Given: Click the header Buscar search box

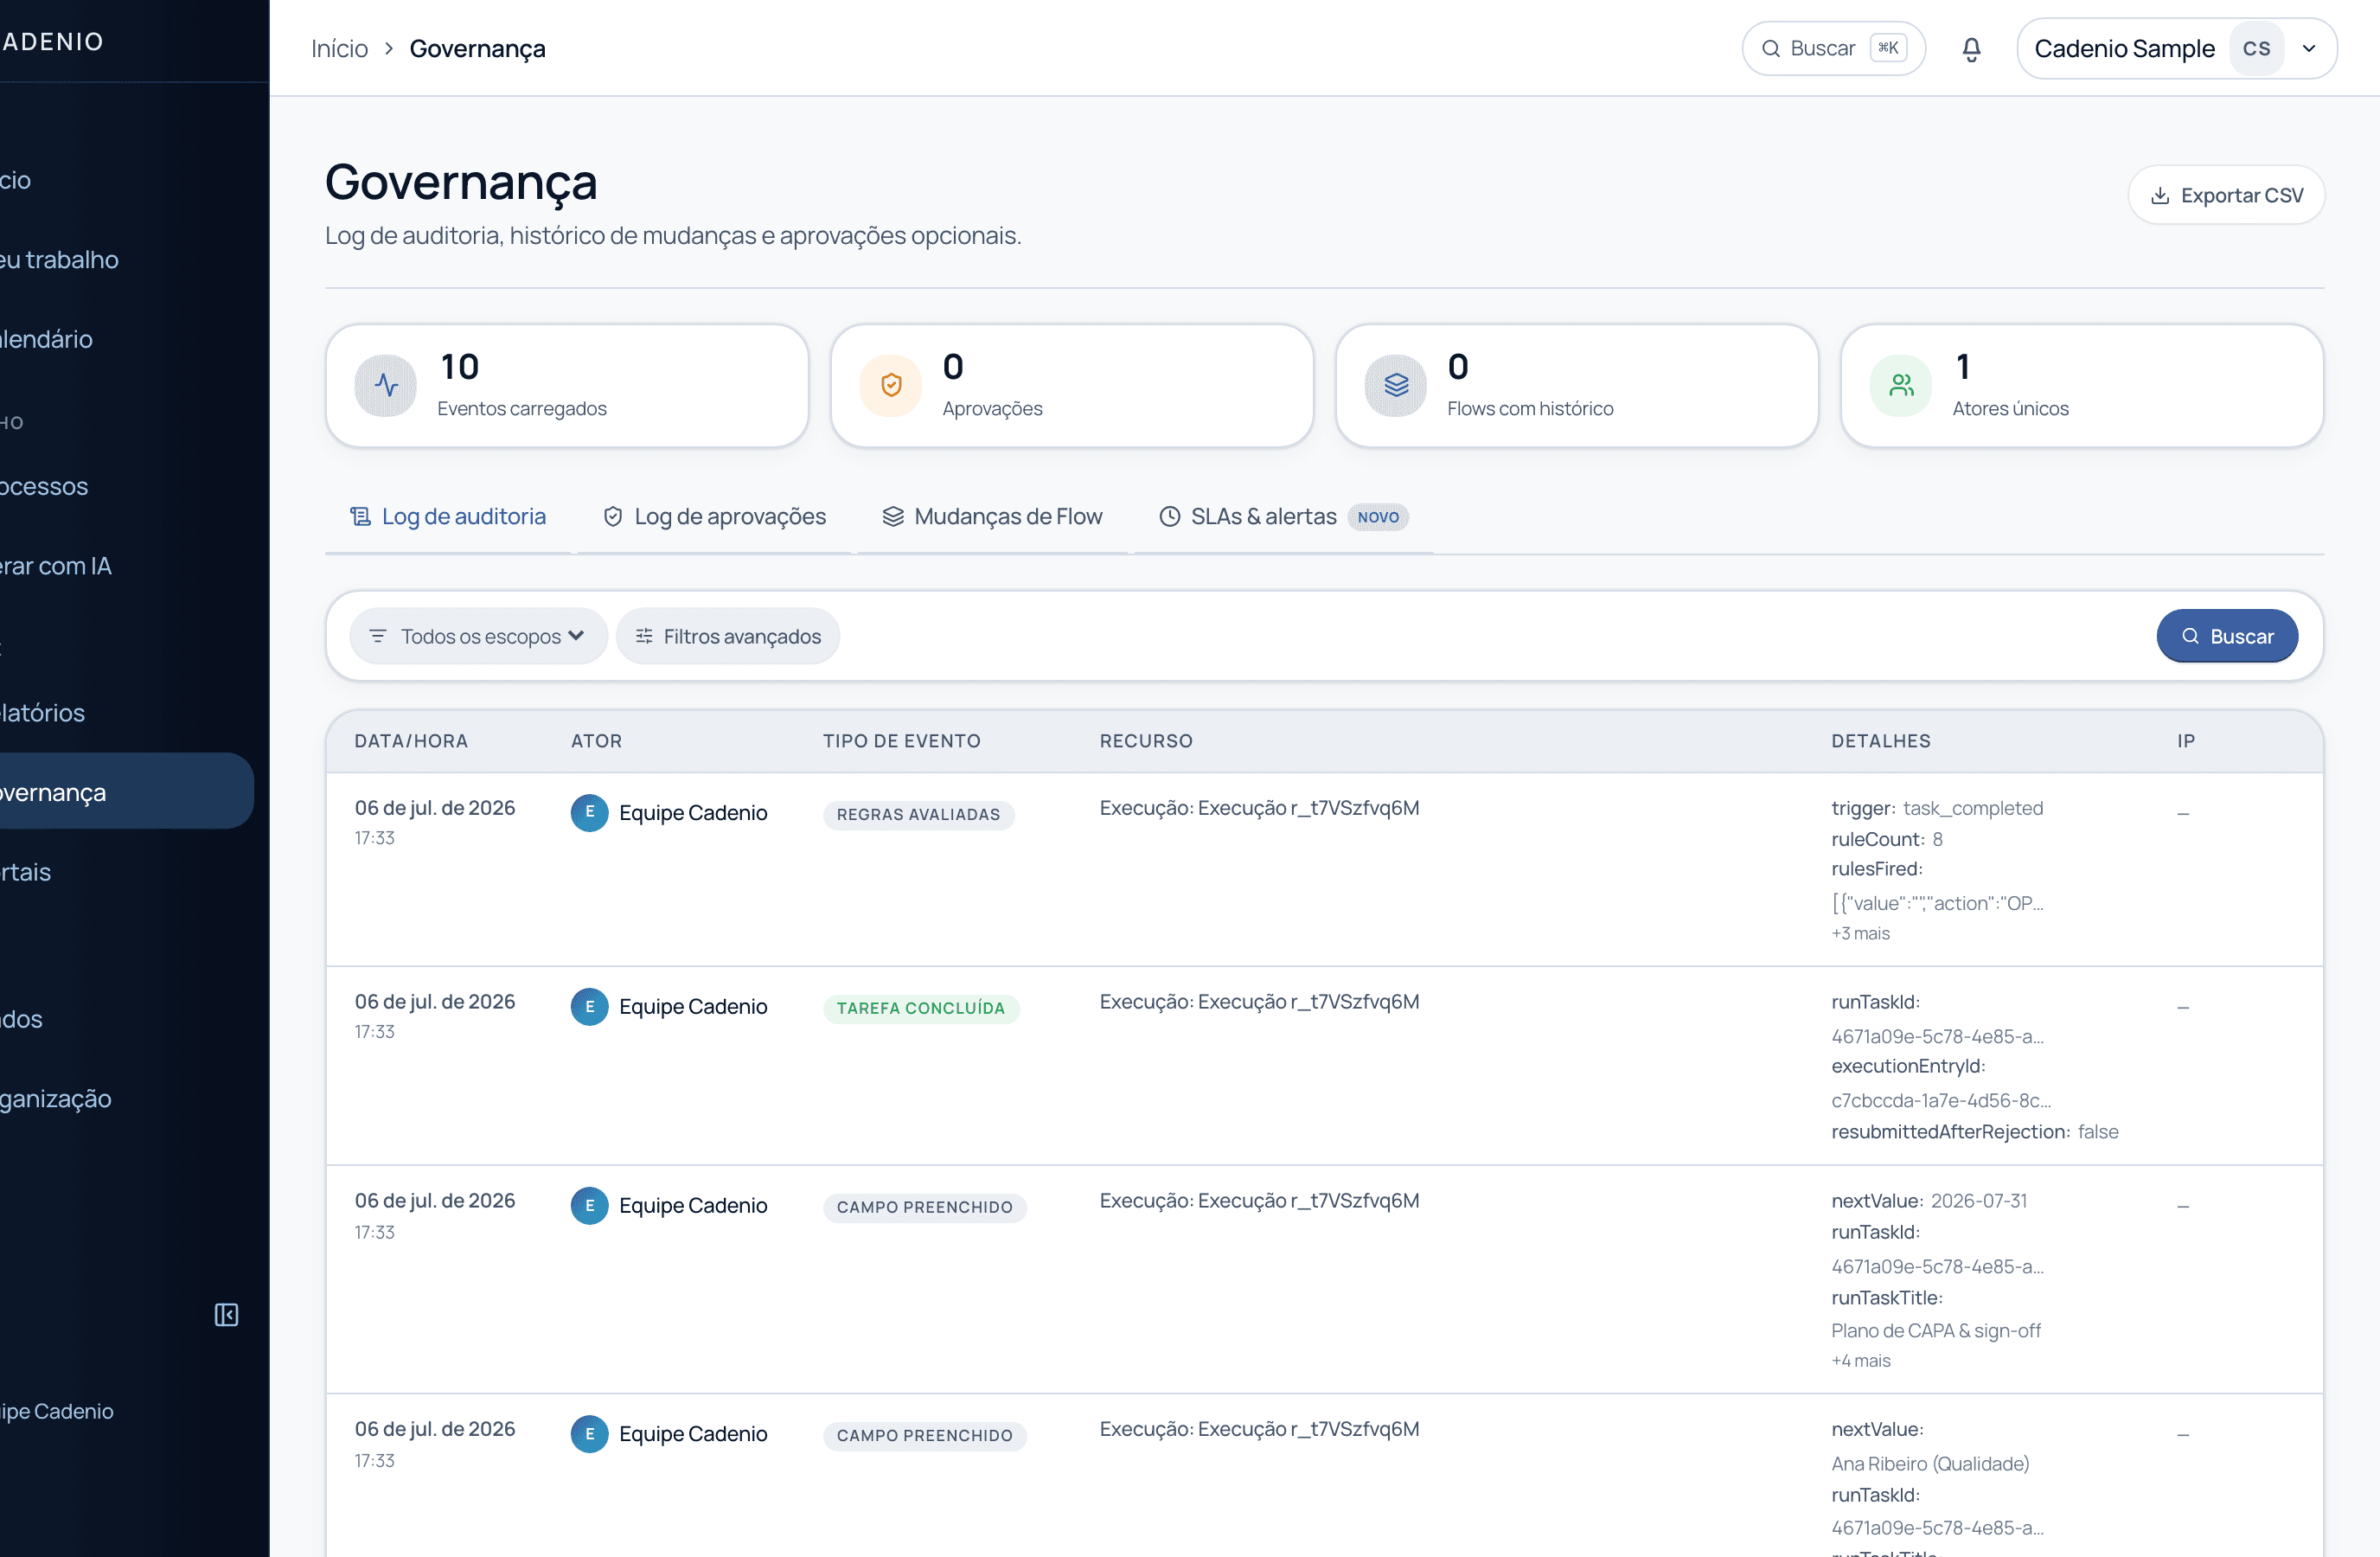Looking at the screenshot, I should [x=1833, y=49].
